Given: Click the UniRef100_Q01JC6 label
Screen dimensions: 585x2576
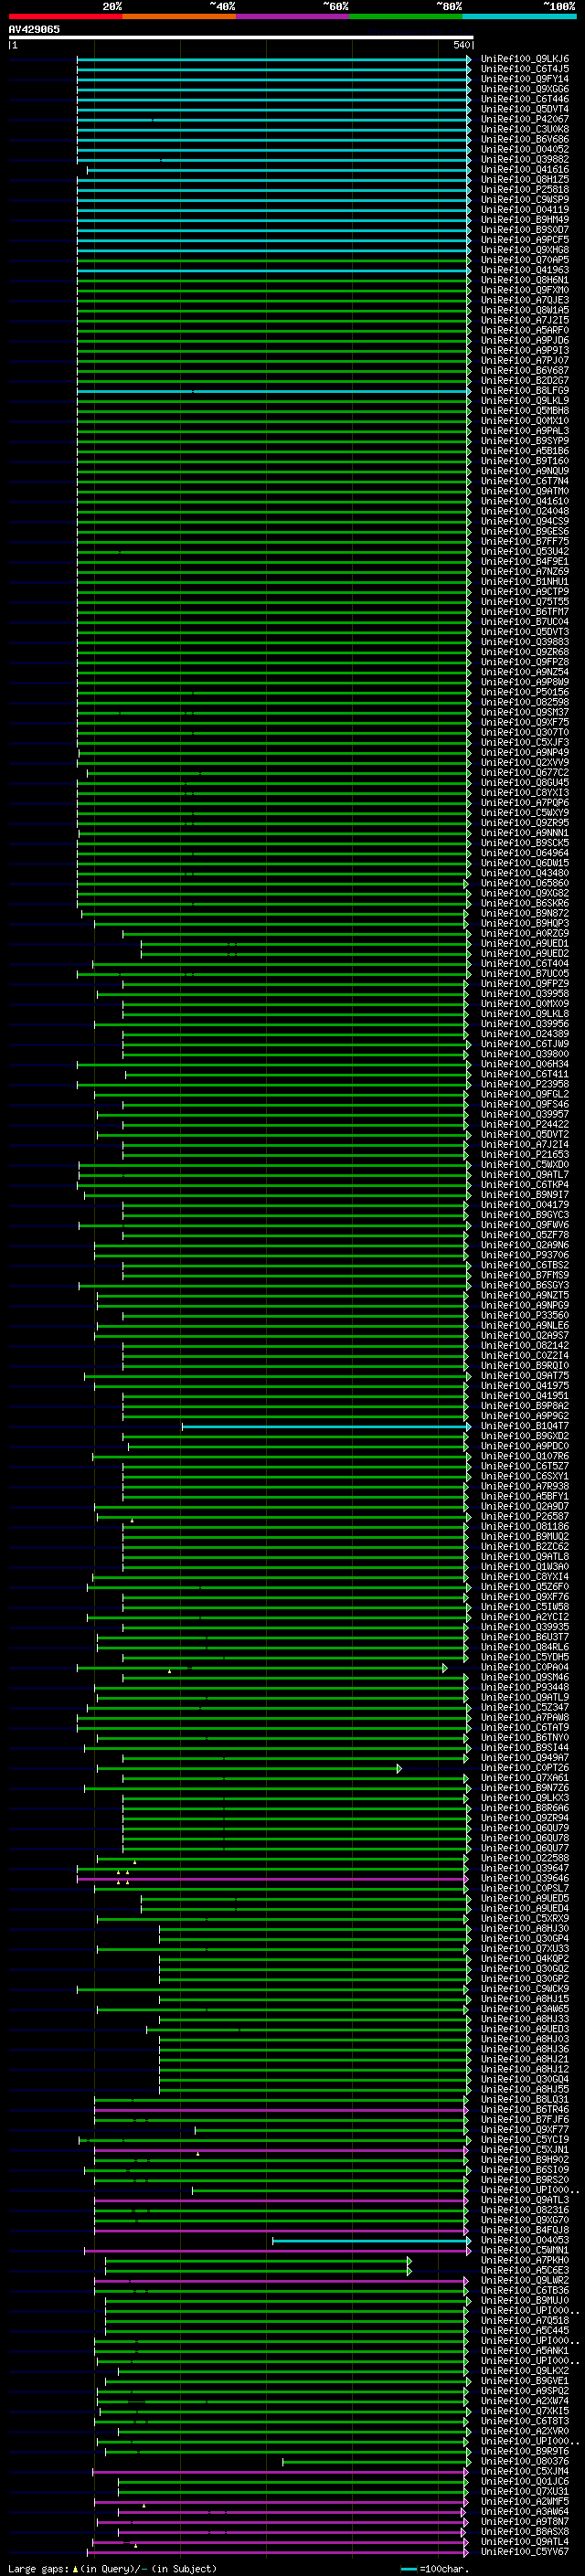Looking at the screenshot, I should 525,2481.
